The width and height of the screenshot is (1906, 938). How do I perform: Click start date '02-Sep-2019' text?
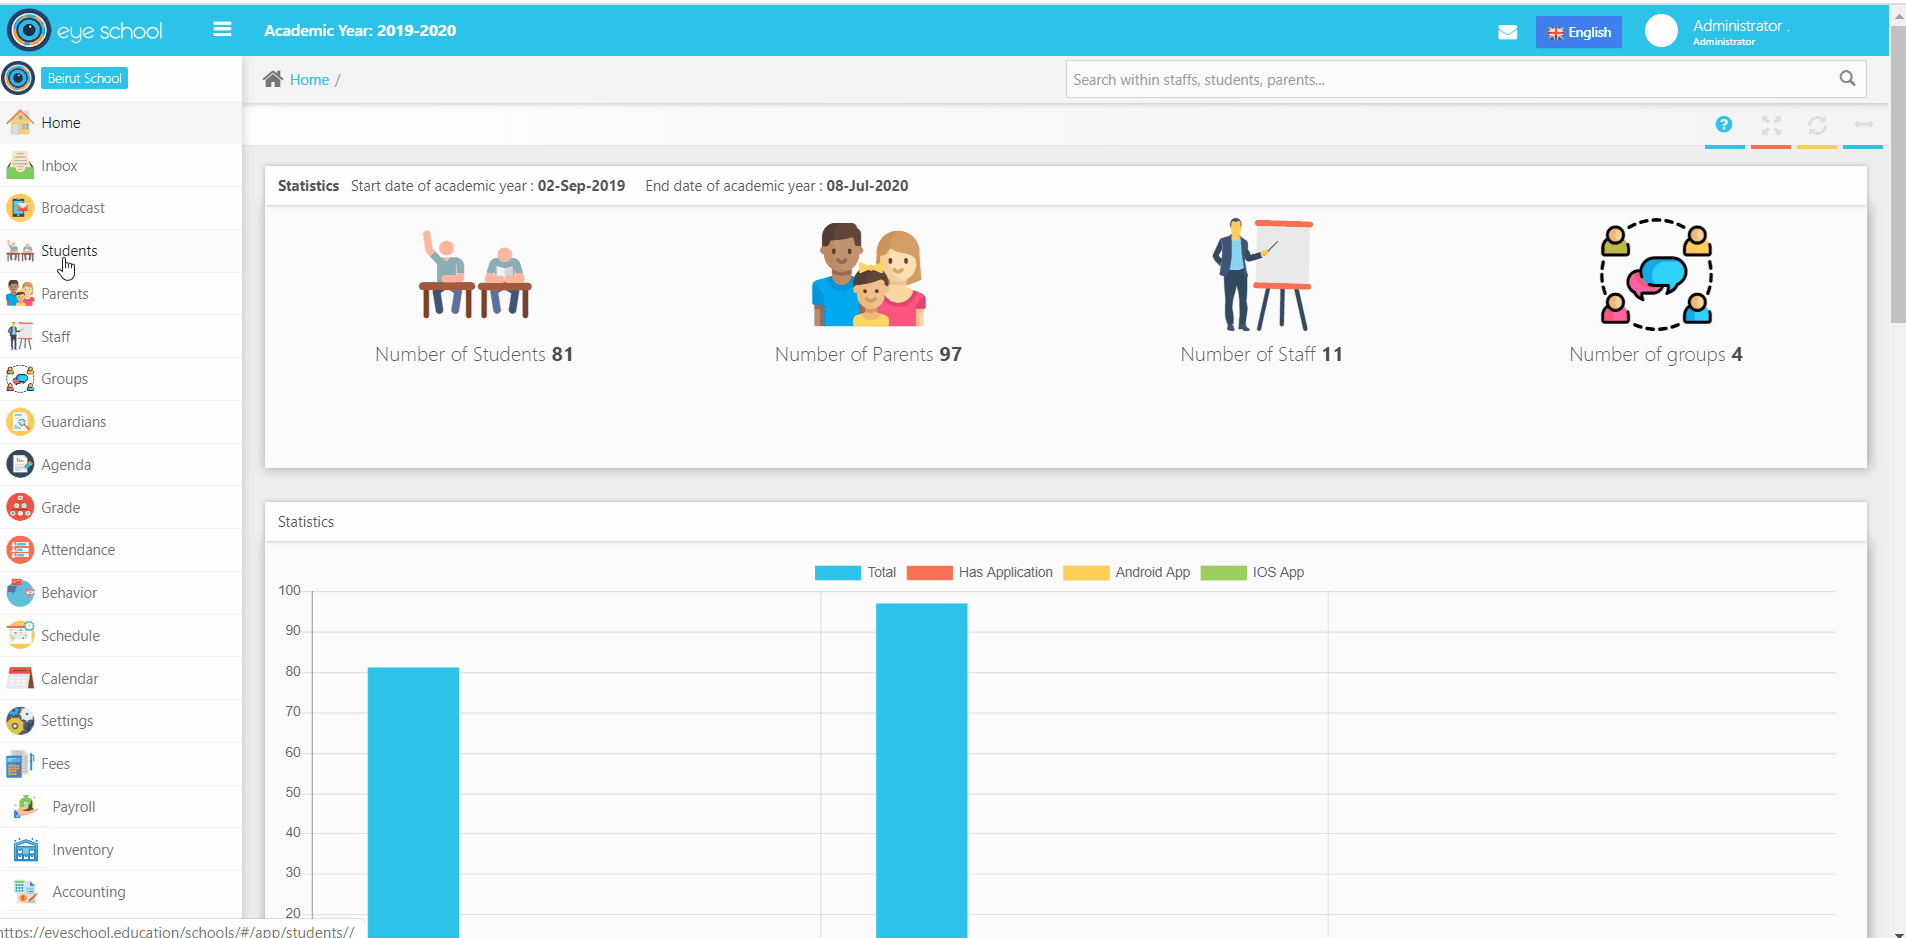(x=581, y=186)
